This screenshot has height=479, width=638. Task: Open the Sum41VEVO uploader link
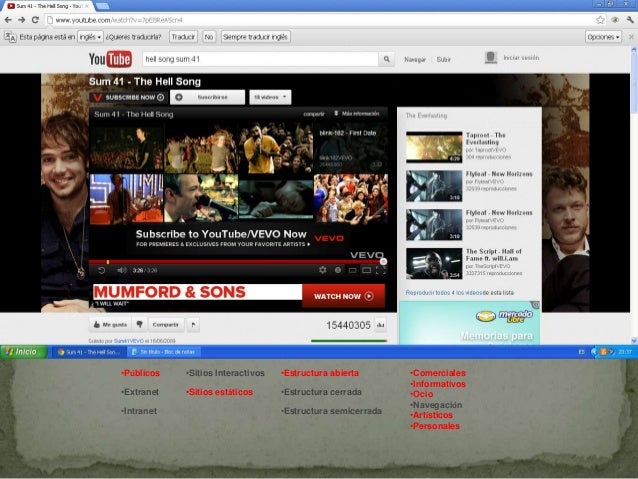(129, 341)
